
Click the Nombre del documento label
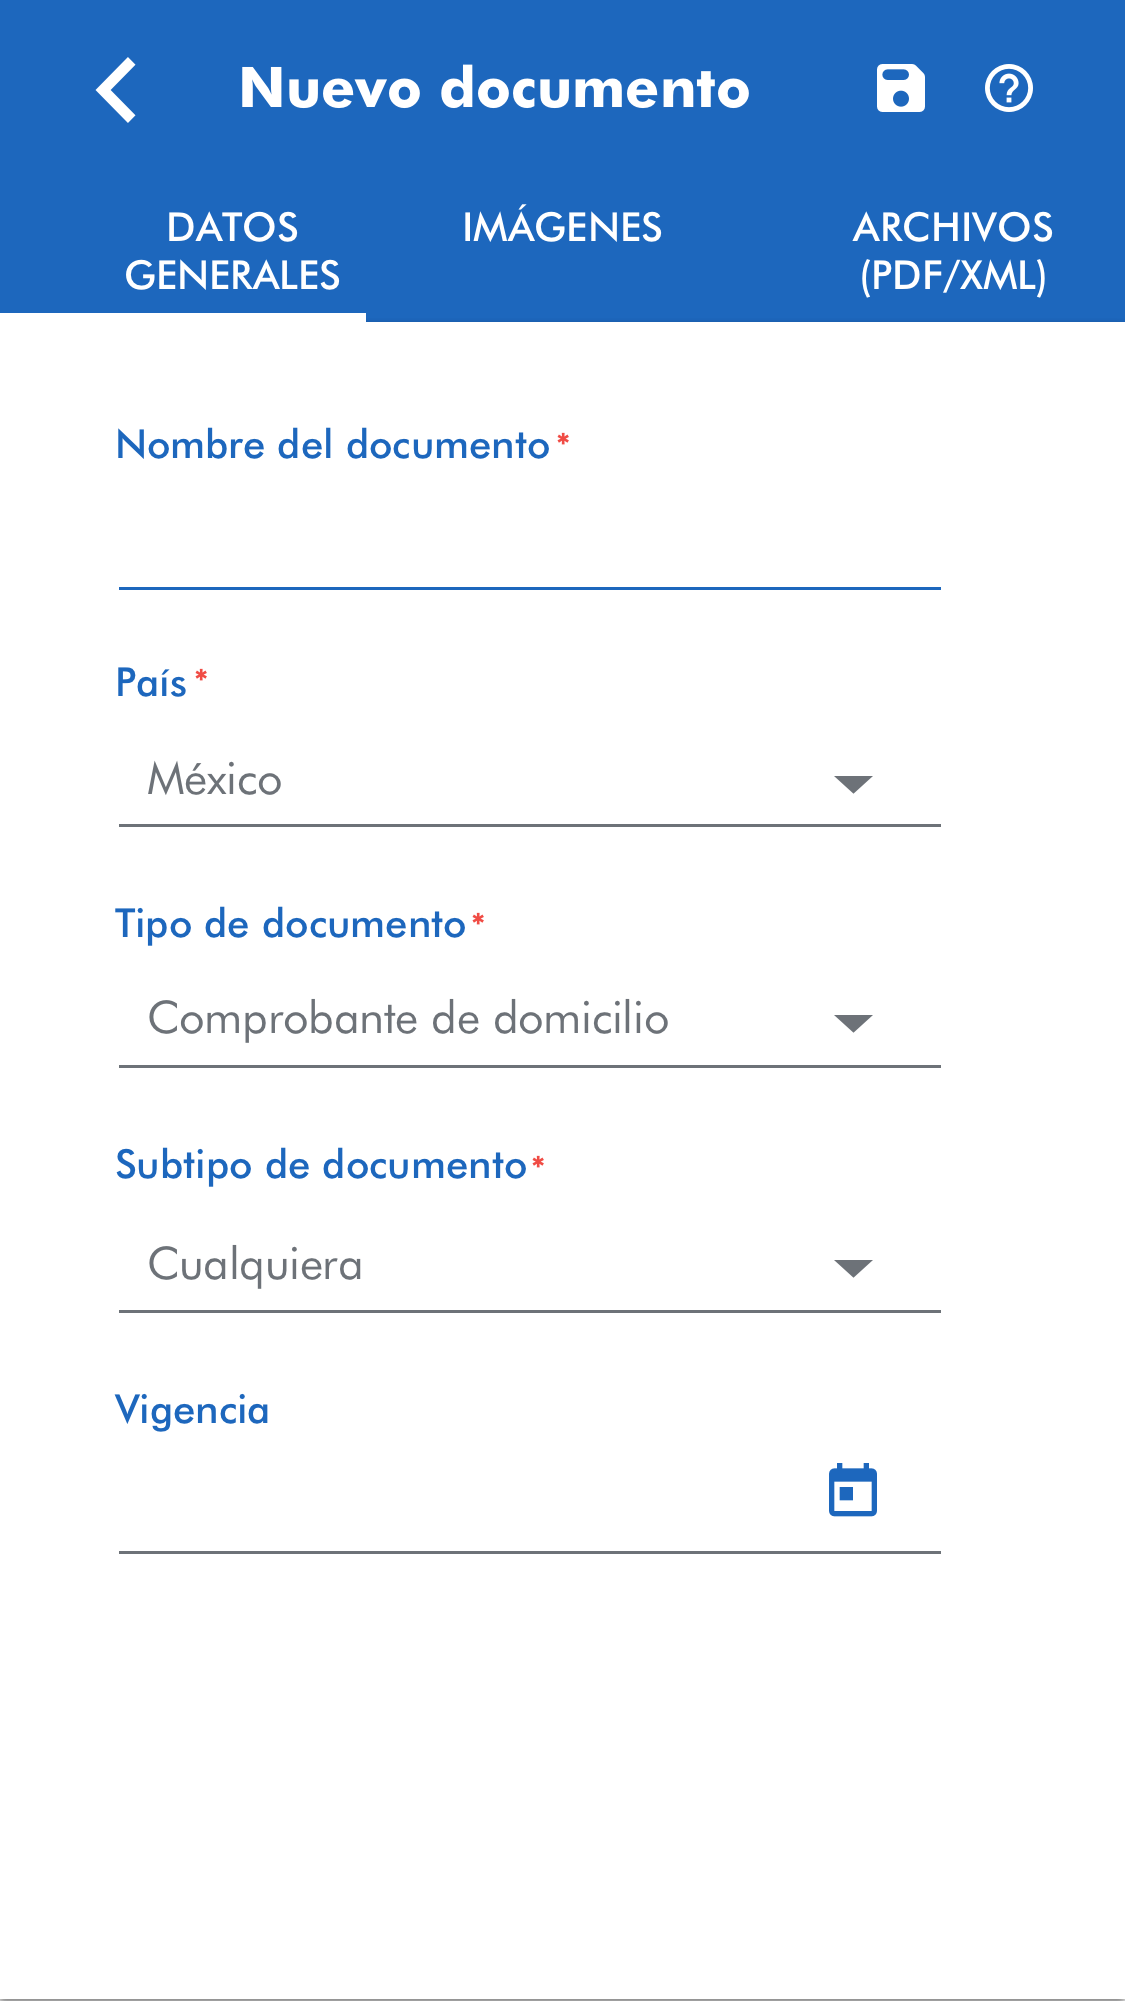pos(333,445)
